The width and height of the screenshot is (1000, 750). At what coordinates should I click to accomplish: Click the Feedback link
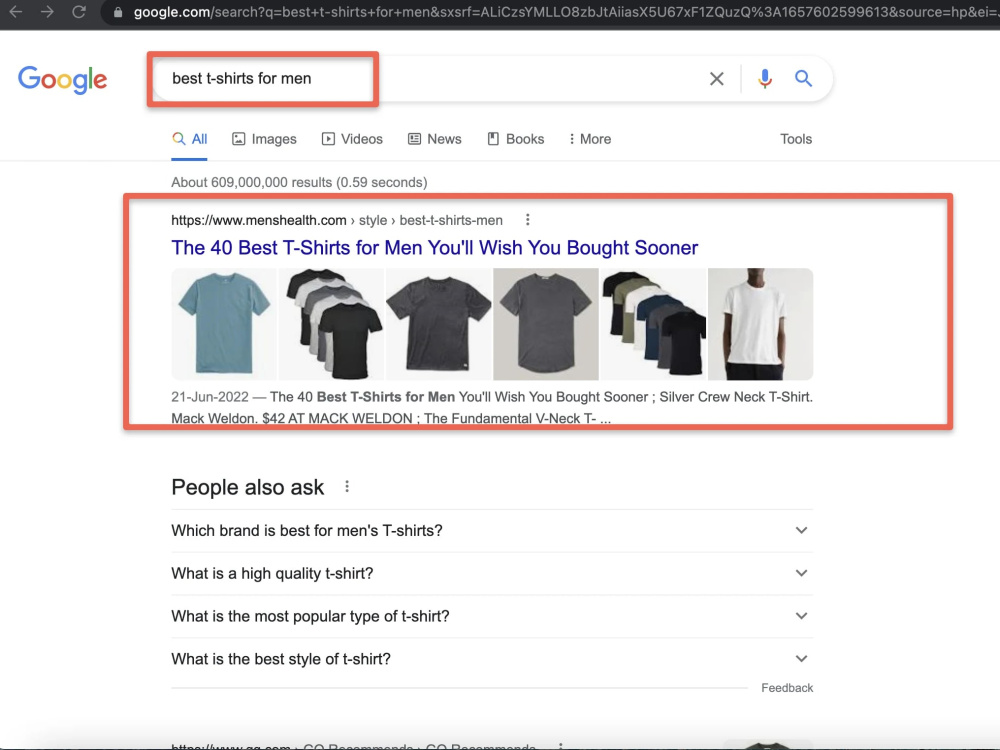787,688
